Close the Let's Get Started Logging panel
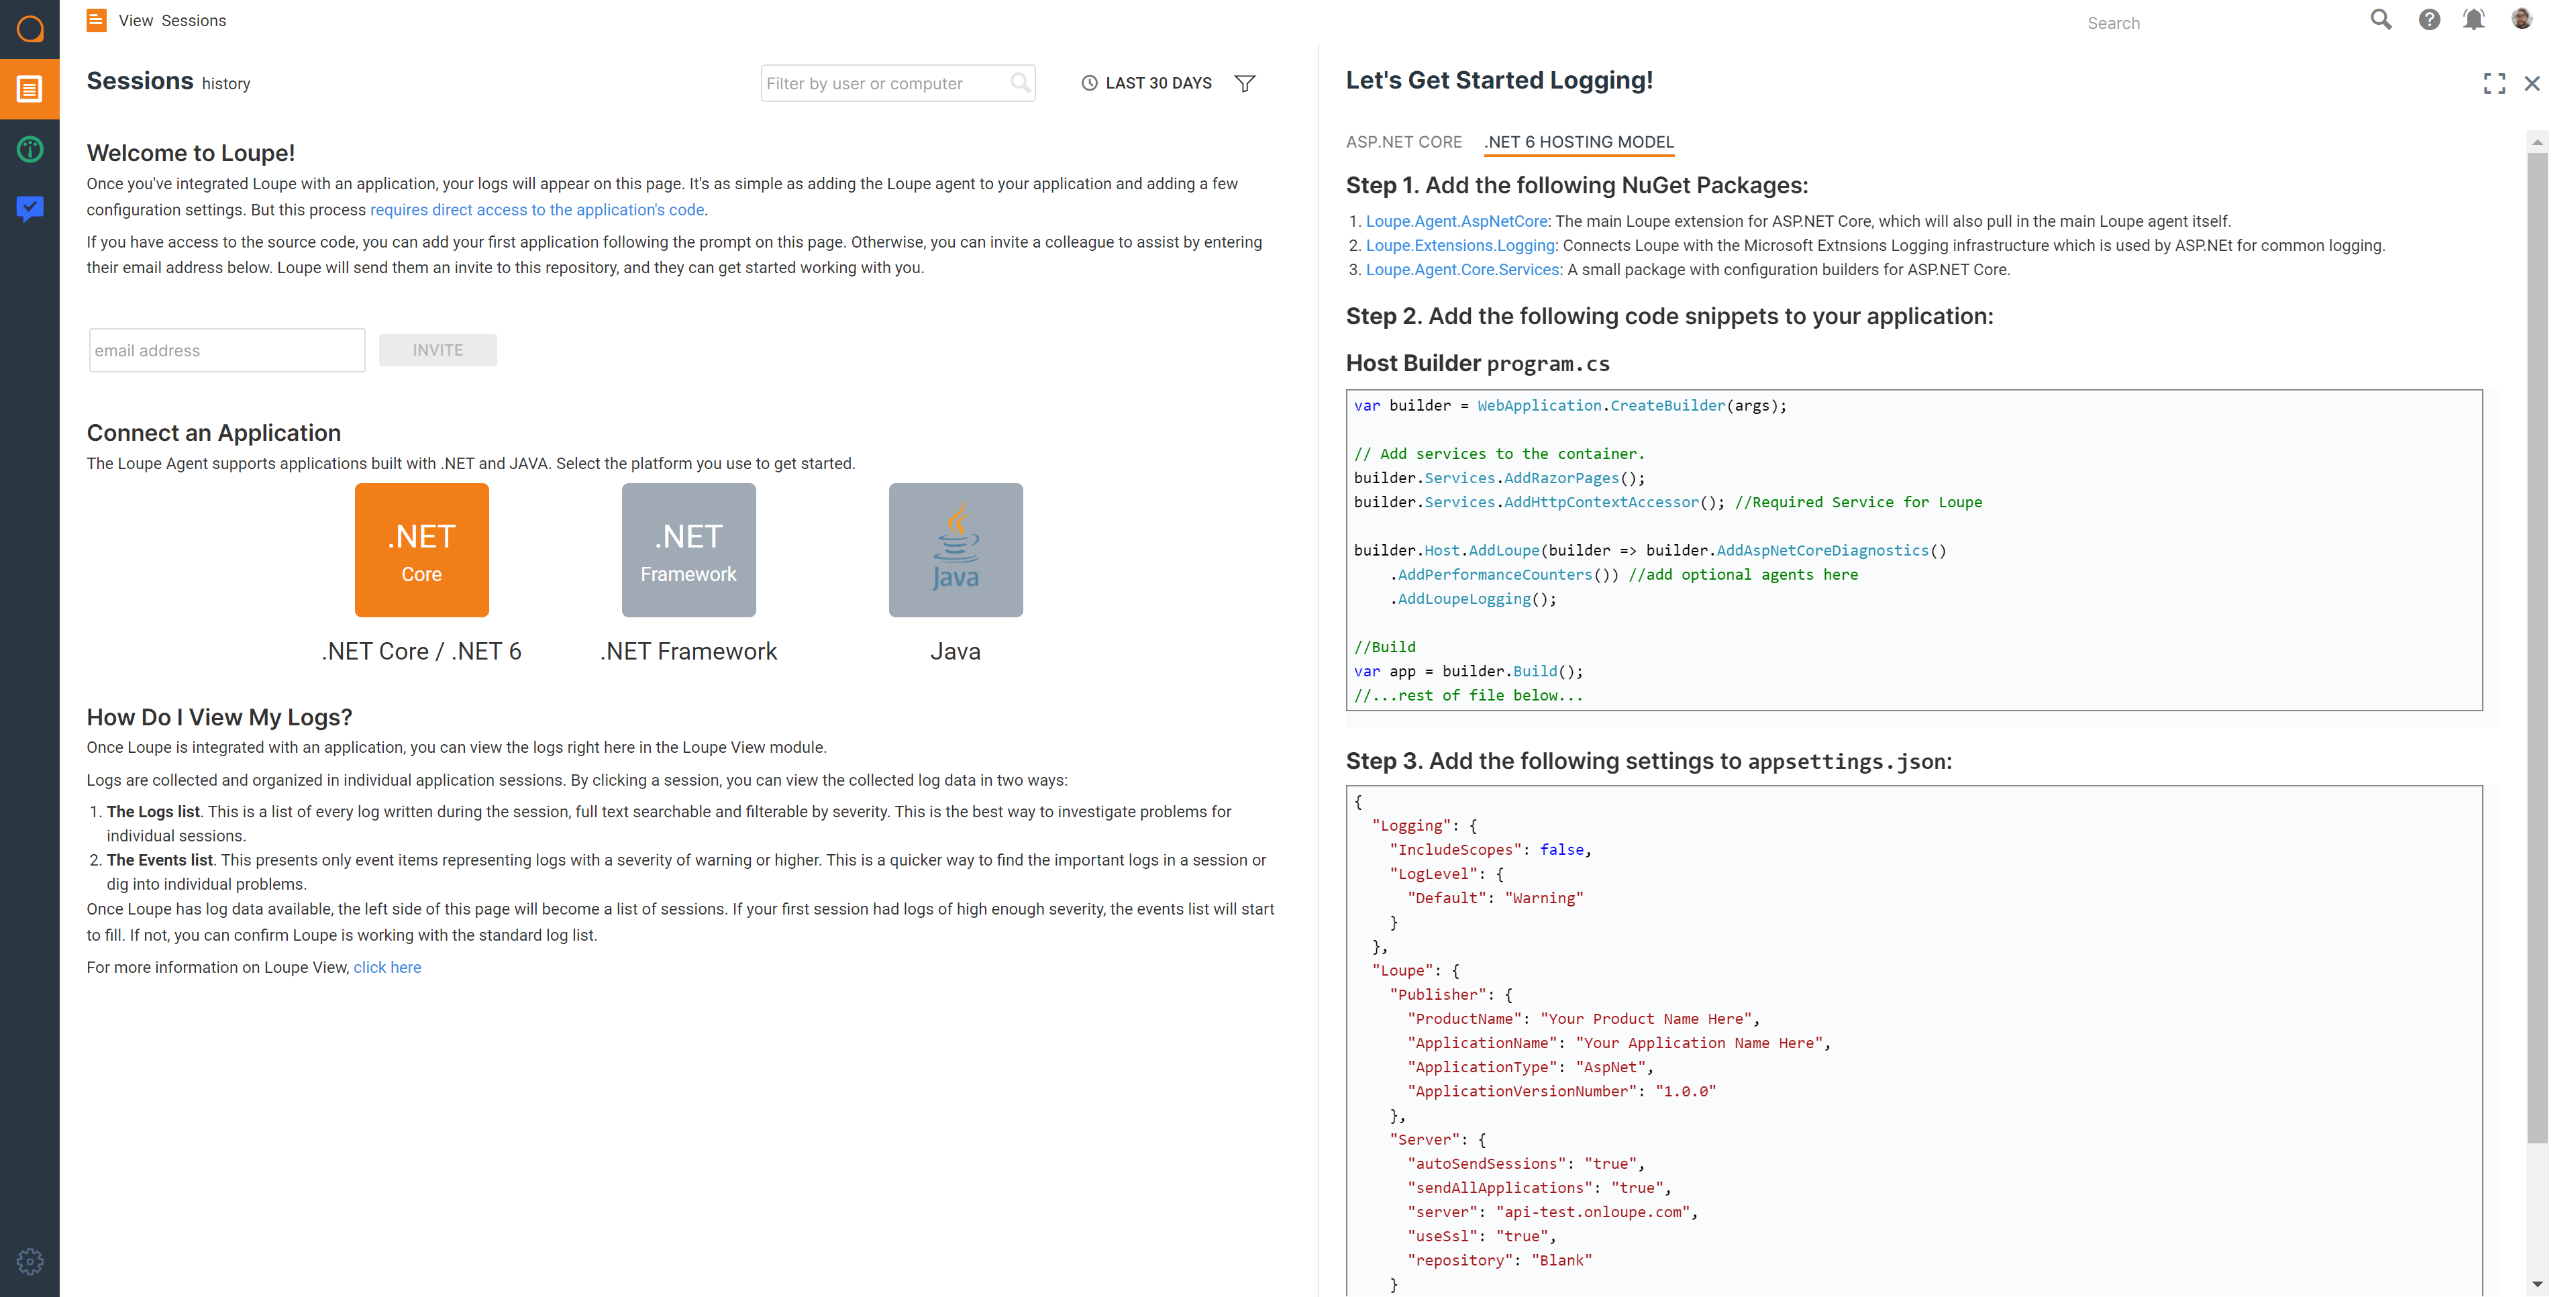 point(2532,83)
